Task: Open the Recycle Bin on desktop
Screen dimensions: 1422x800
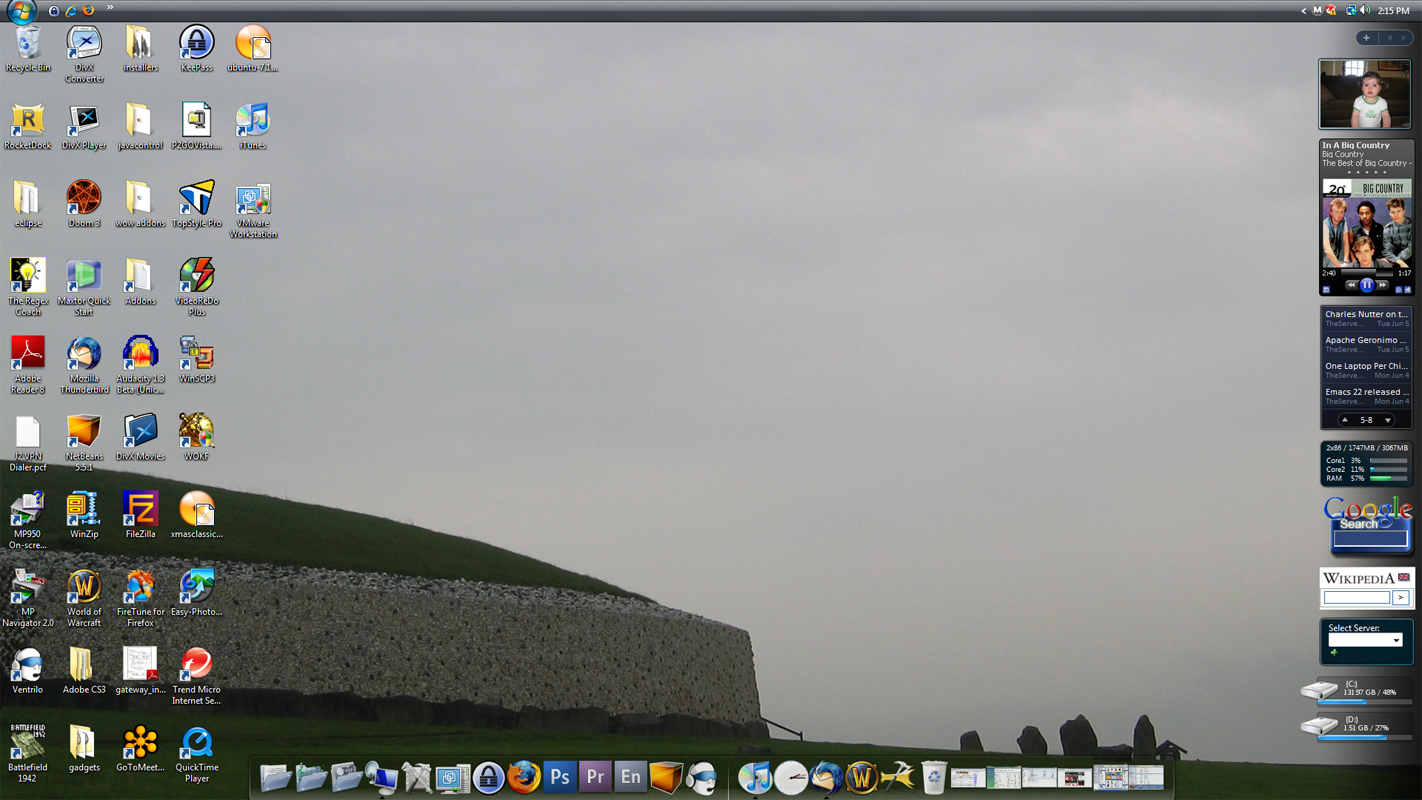Action: (x=28, y=43)
